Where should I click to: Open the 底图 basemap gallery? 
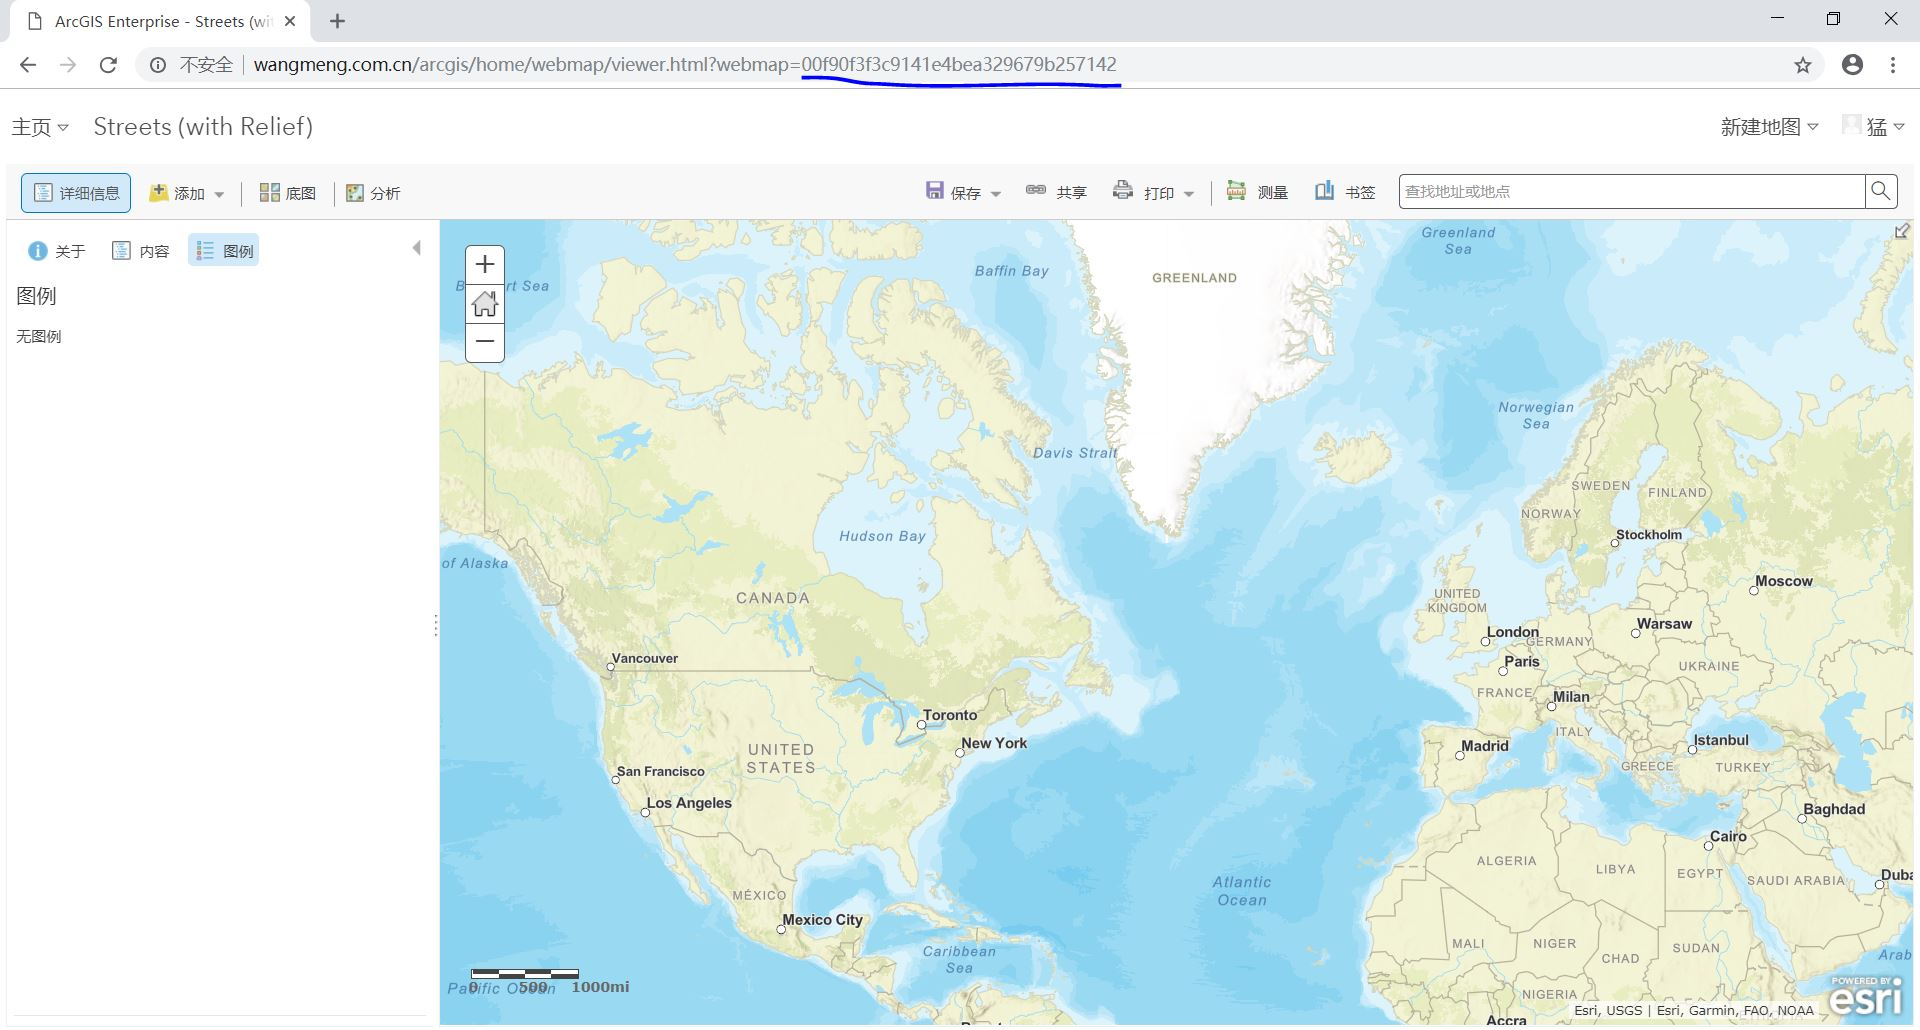[x=287, y=192]
